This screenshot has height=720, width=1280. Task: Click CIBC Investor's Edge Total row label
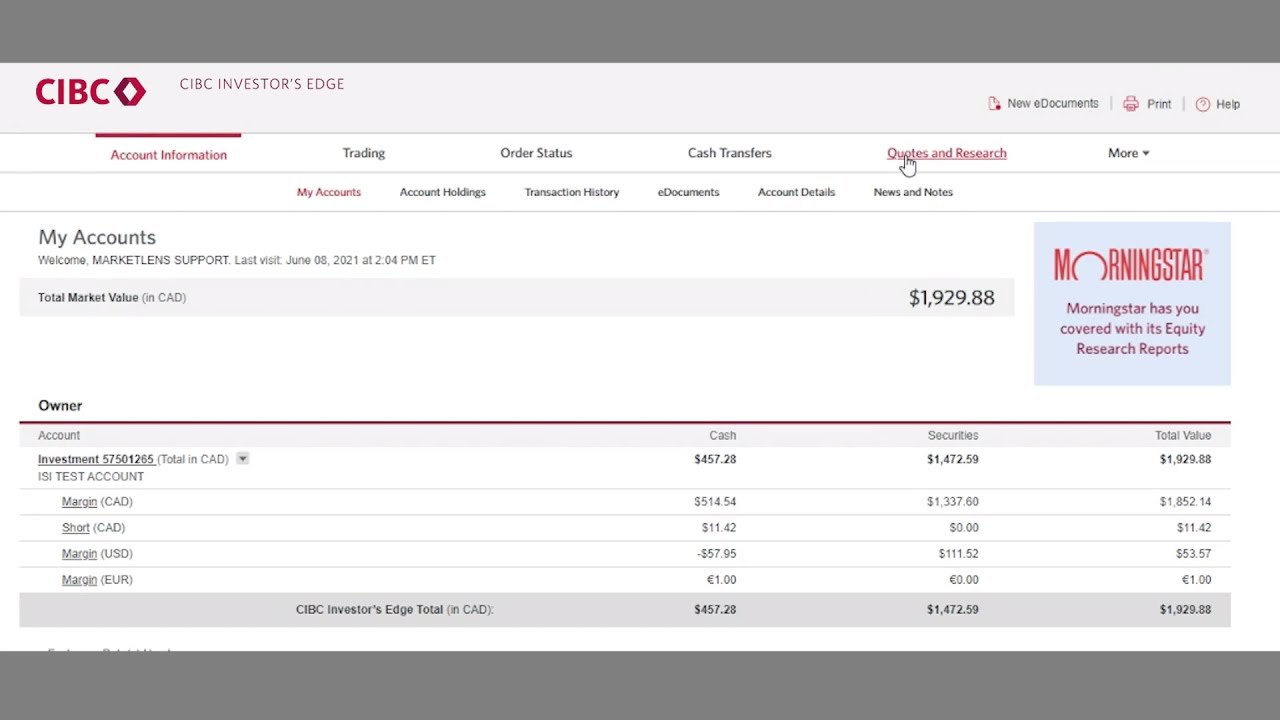pos(395,610)
